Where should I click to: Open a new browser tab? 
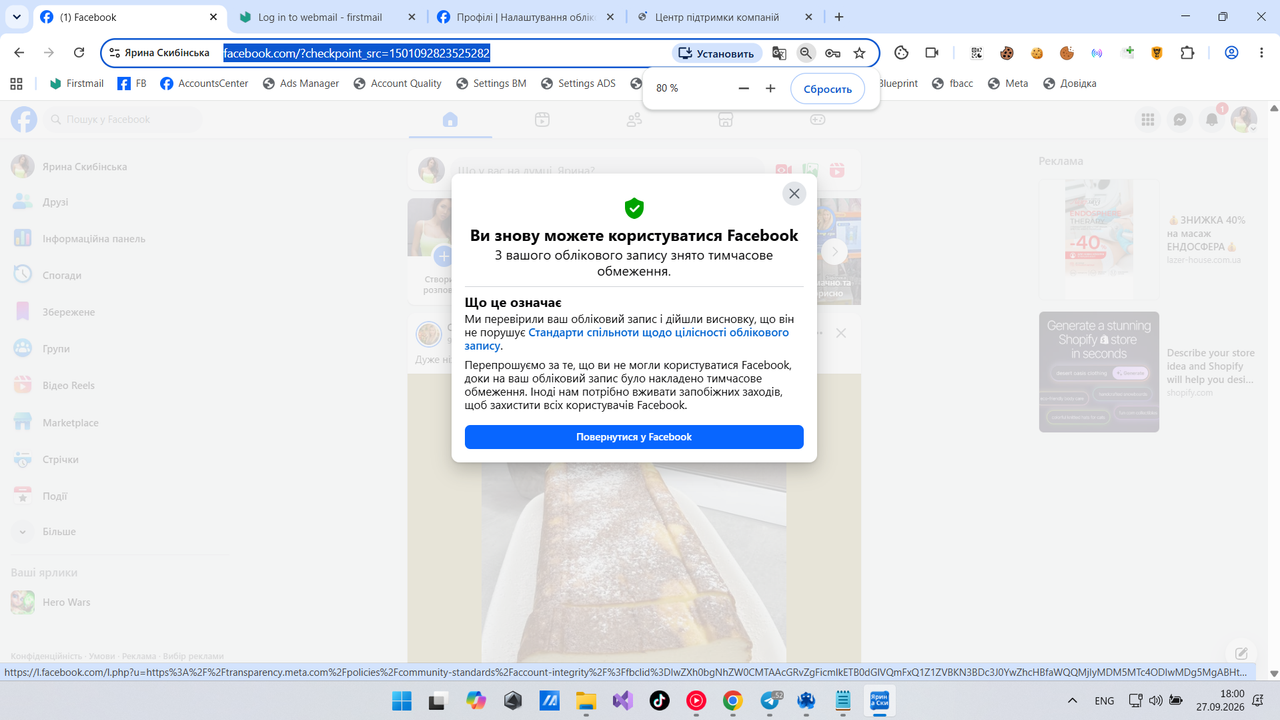point(839,17)
